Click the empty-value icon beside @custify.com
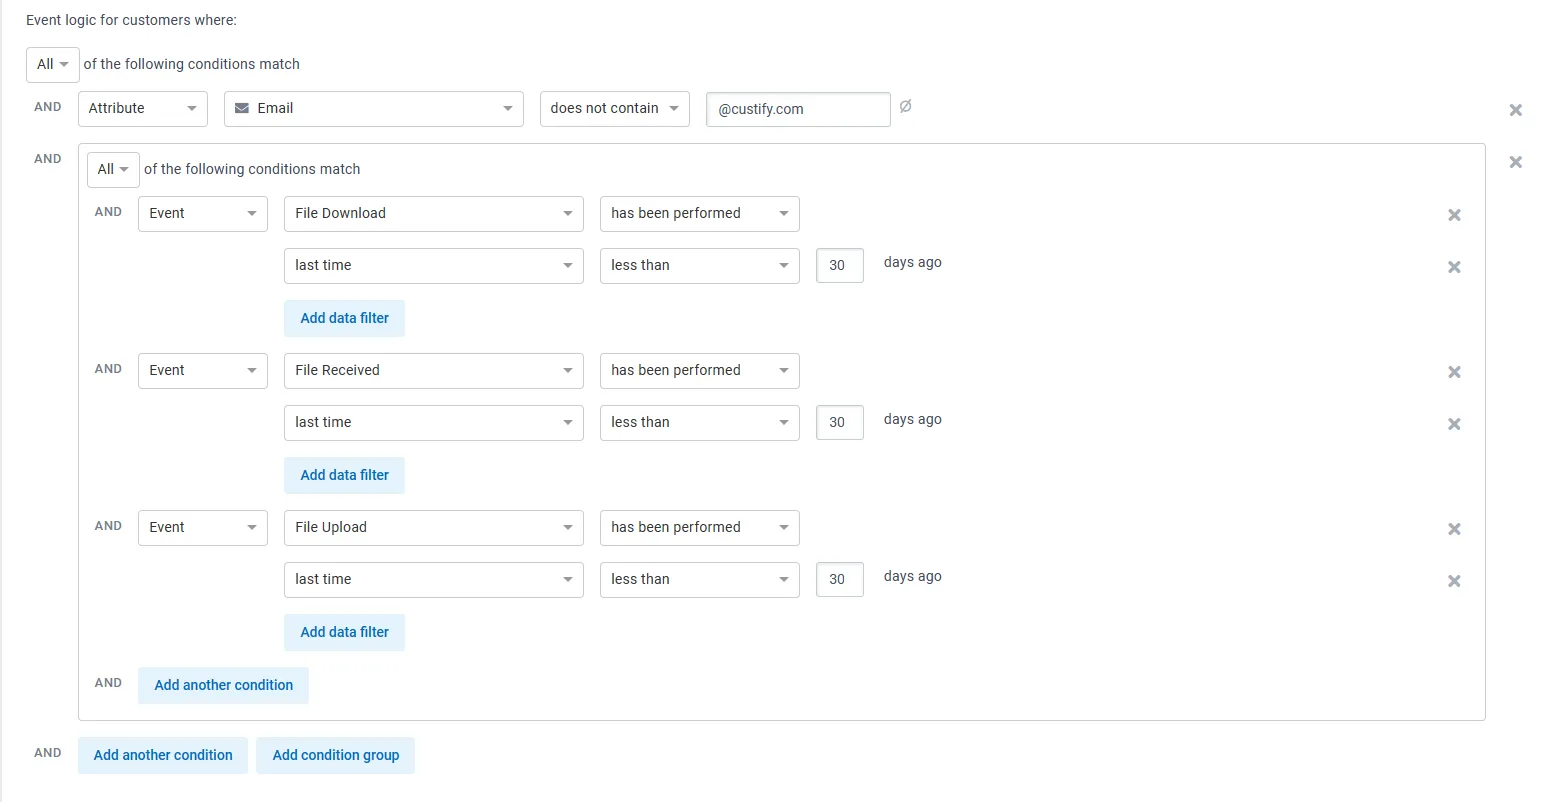The image size is (1544, 802). click(x=905, y=106)
